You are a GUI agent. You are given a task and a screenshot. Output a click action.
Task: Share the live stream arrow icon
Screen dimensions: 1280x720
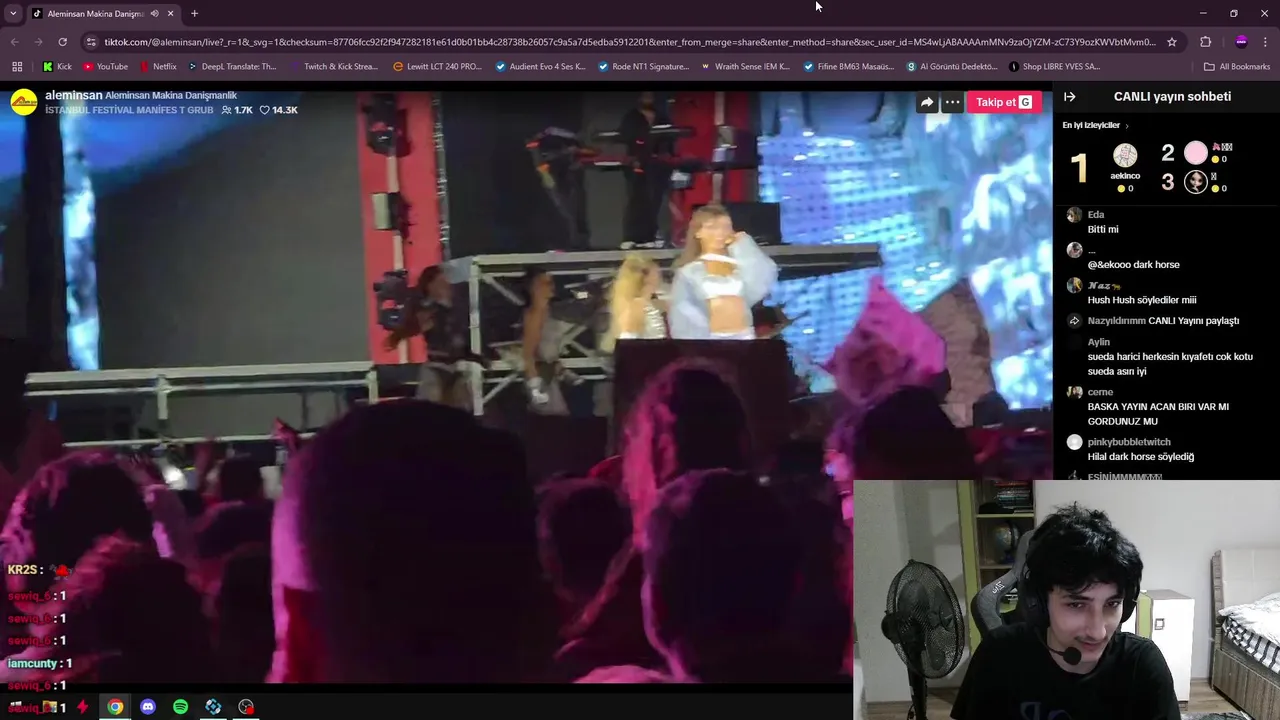point(927,102)
